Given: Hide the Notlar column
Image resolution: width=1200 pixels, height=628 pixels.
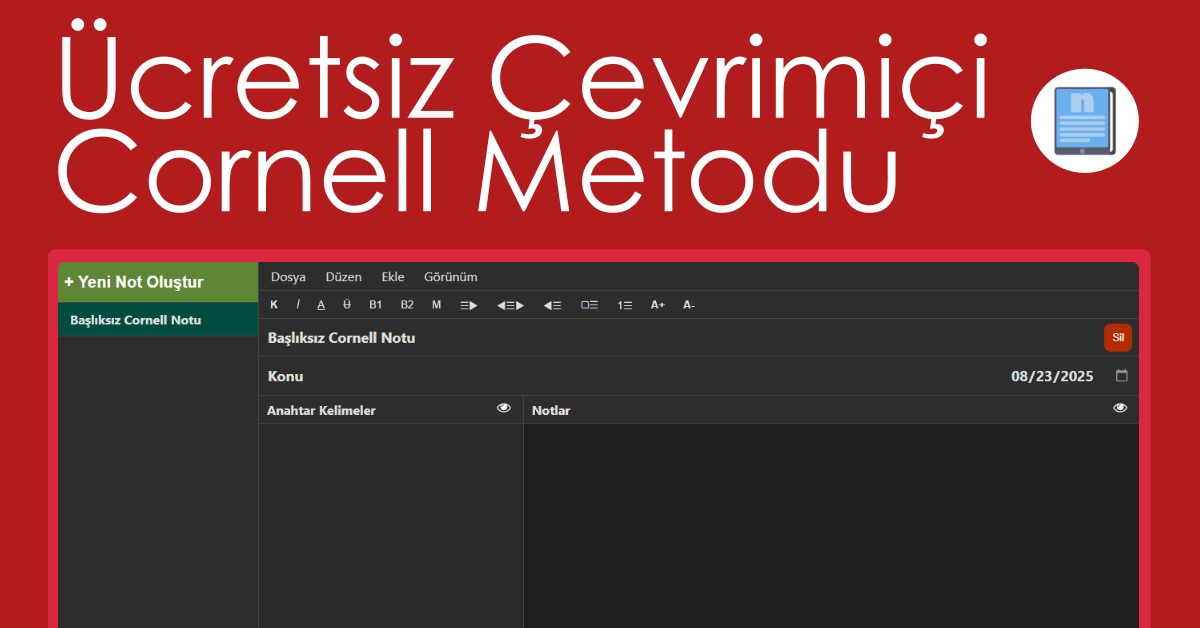Looking at the screenshot, I should point(1120,408).
